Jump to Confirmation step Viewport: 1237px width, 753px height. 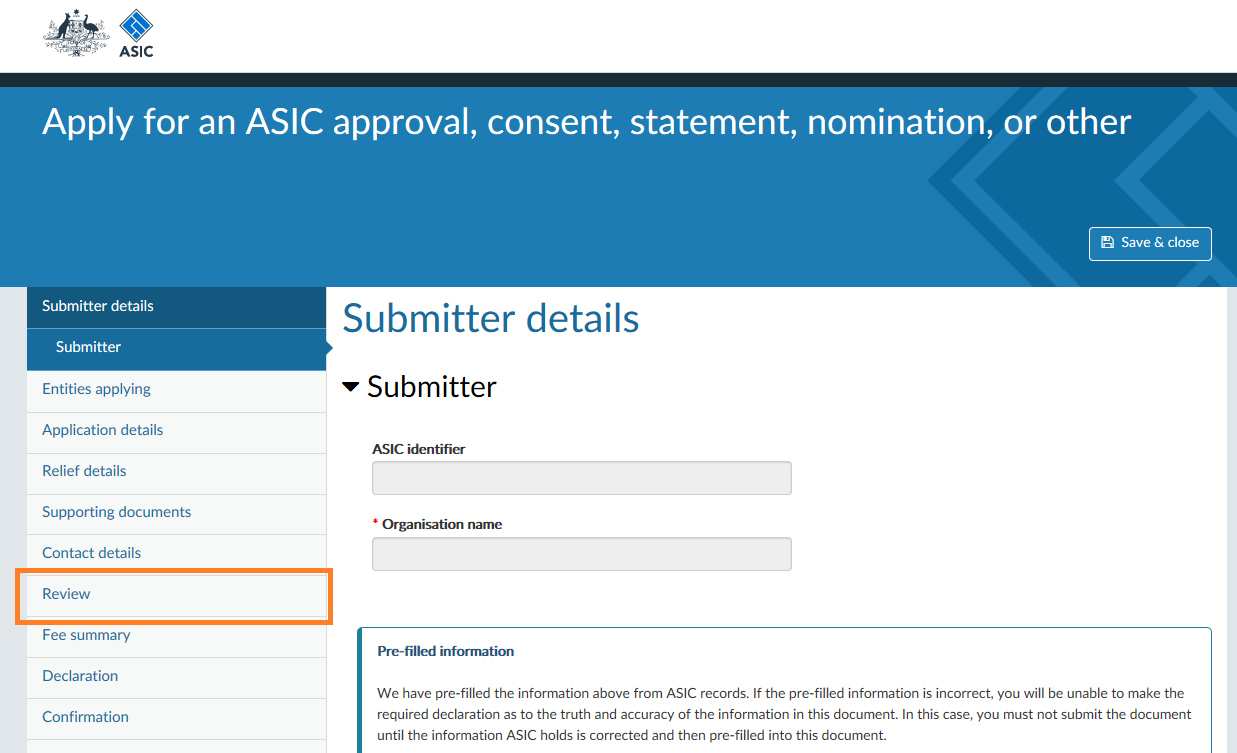pos(176,718)
